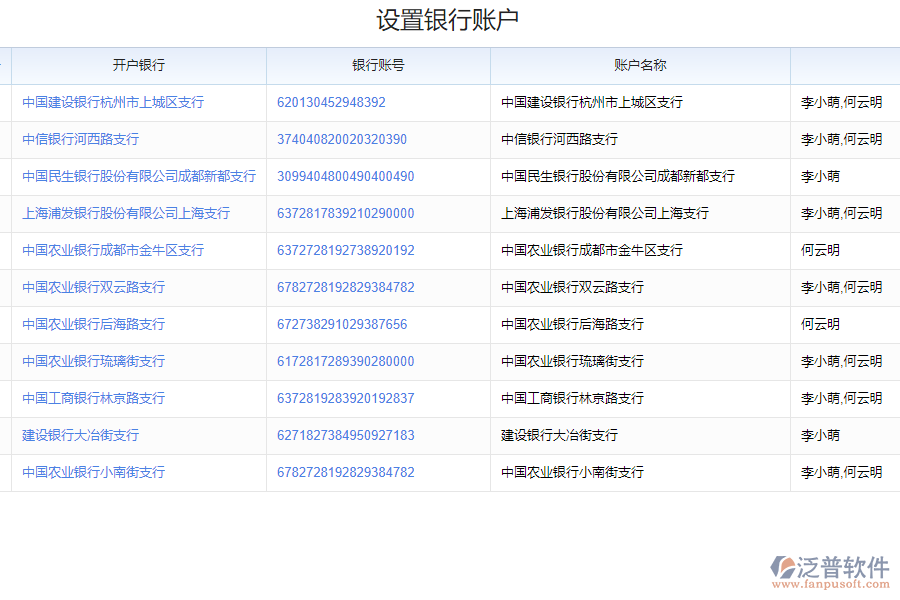Click the 账户名称 column header

[x=640, y=64]
